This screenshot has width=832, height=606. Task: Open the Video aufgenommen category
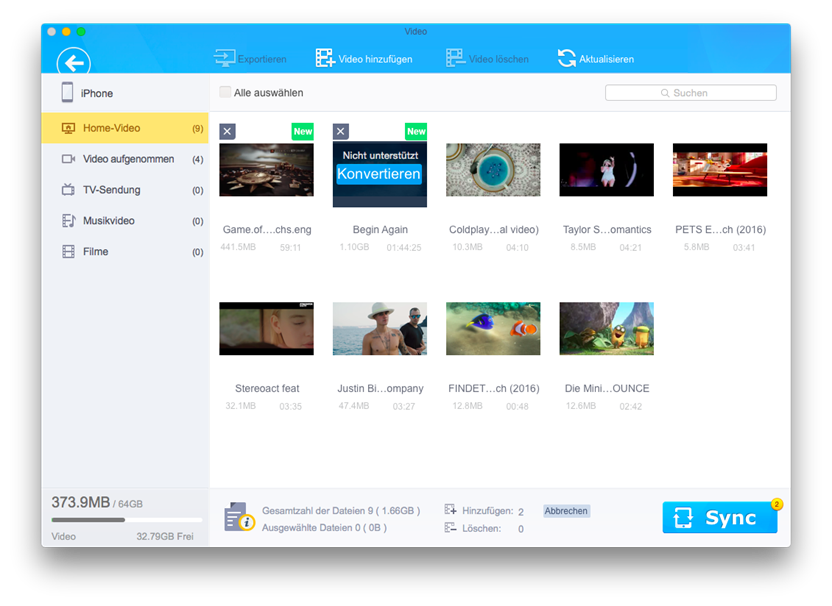click(x=125, y=159)
